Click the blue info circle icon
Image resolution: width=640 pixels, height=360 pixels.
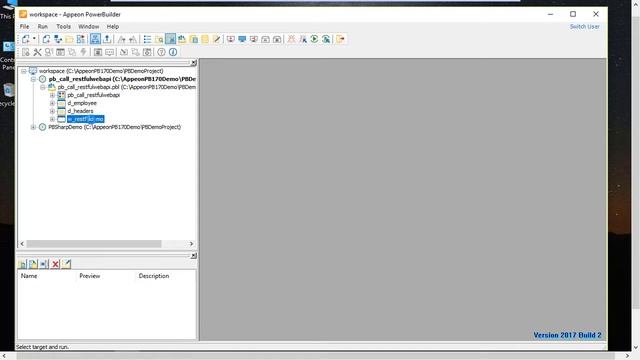pos(173,52)
